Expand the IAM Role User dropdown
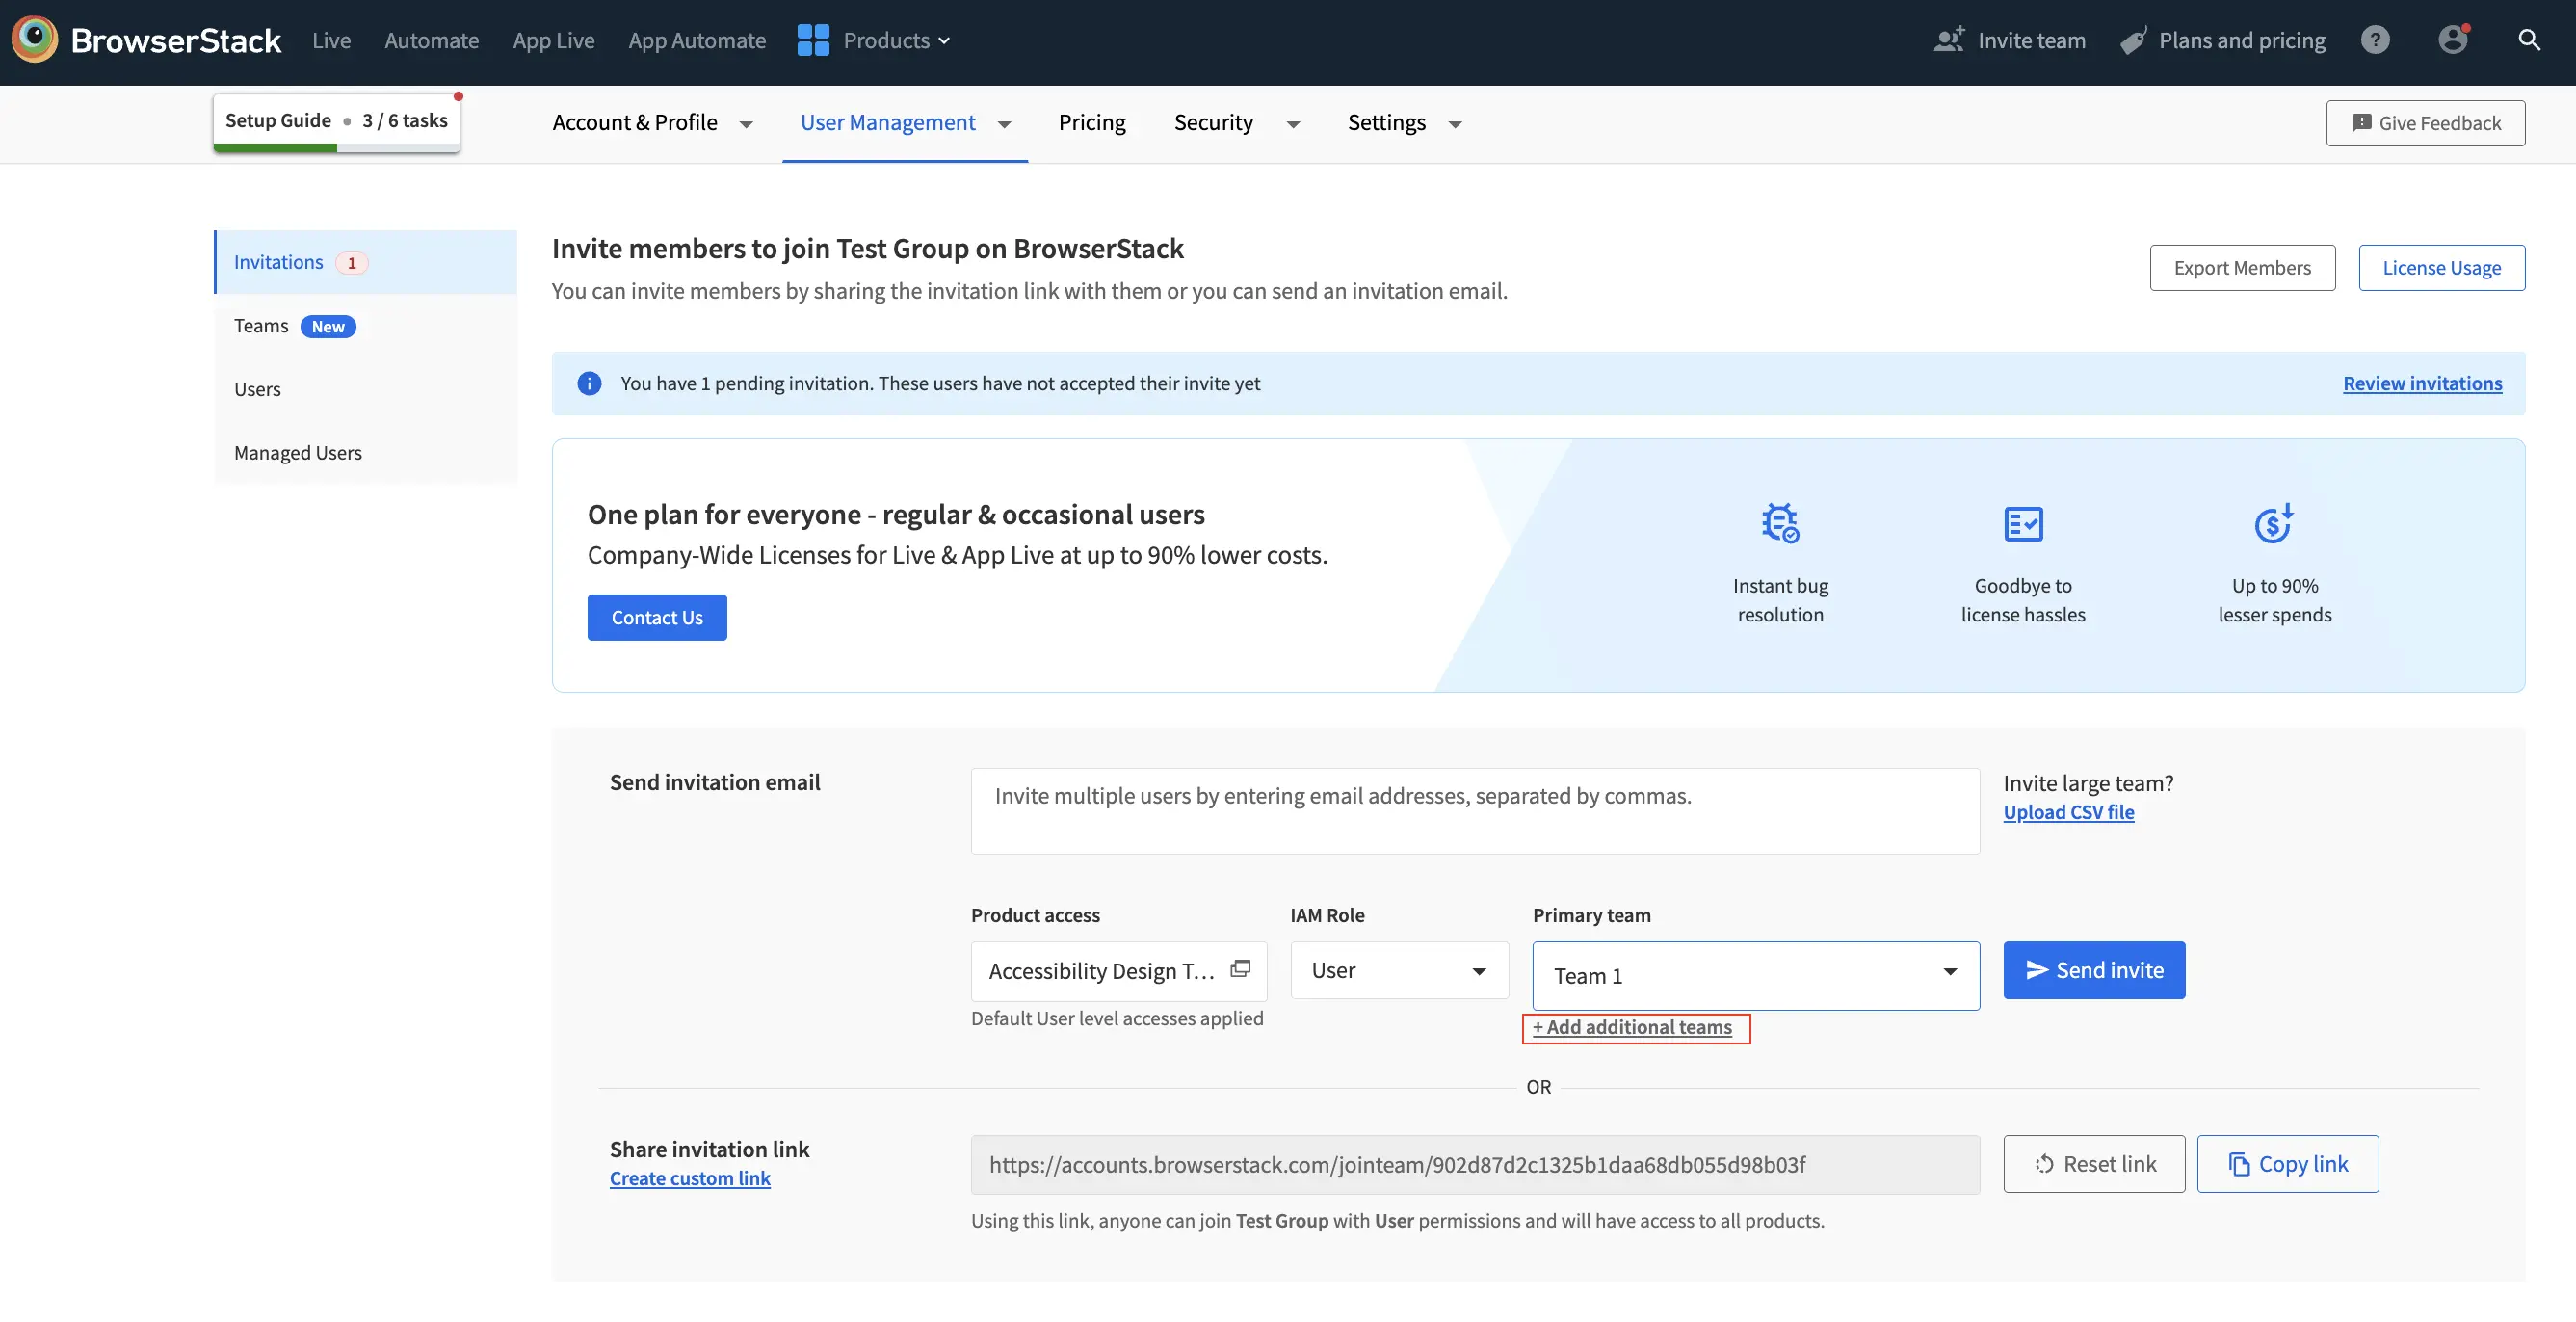Image resolution: width=2576 pixels, height=1322 pixels. coord(1399,970)
